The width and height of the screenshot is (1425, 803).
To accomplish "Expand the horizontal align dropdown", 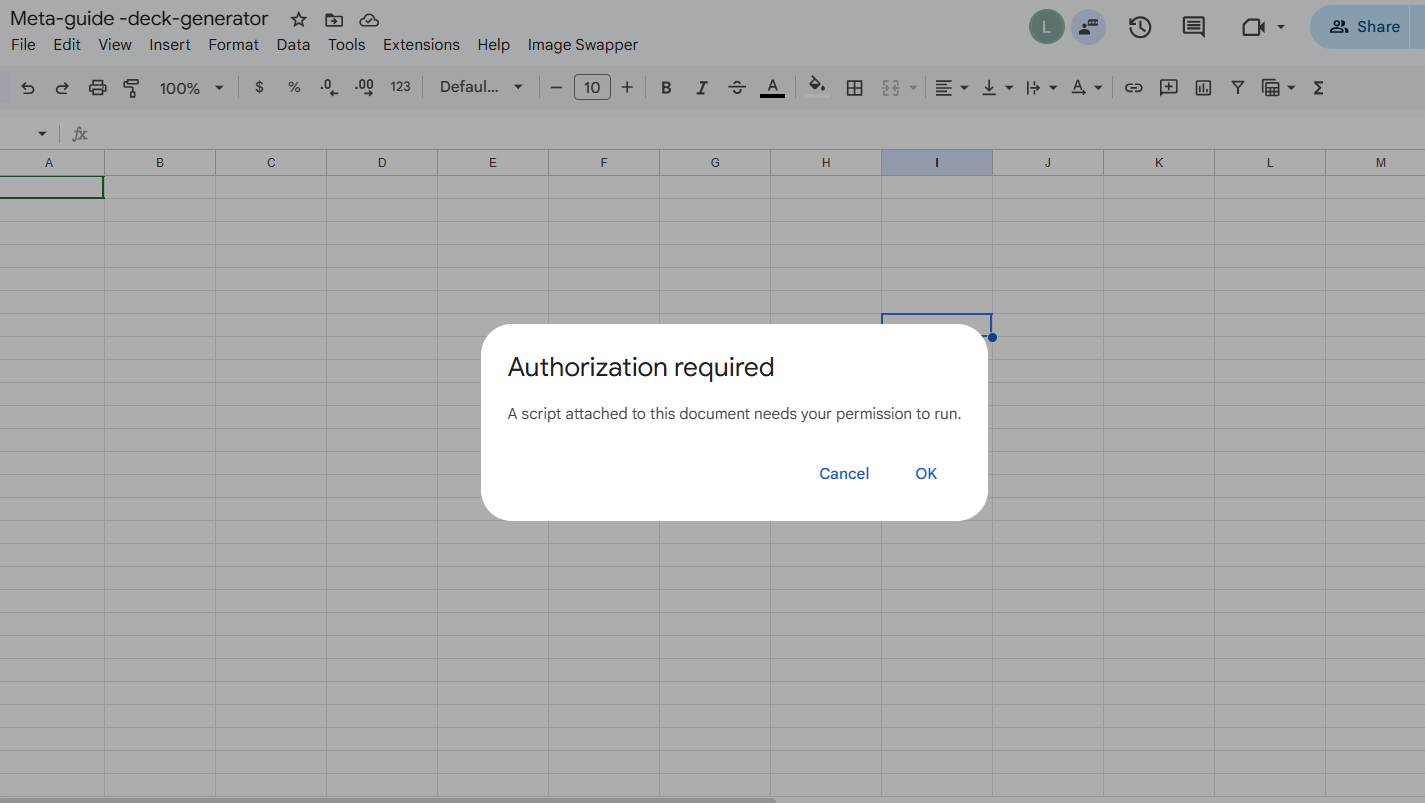I will point(951,88).
